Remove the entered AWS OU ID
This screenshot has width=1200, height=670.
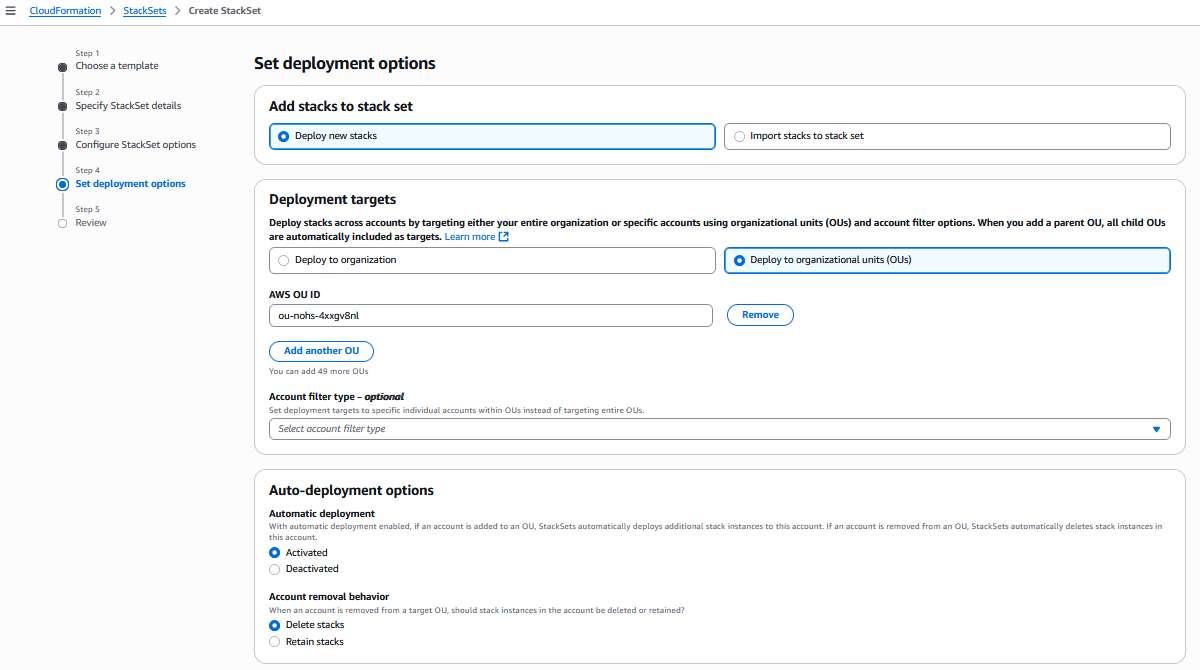coord(760,314)
